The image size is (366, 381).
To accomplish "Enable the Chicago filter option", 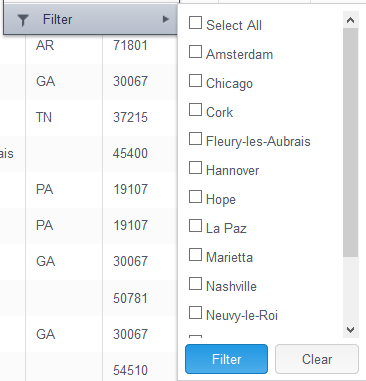I will point(195,81).
